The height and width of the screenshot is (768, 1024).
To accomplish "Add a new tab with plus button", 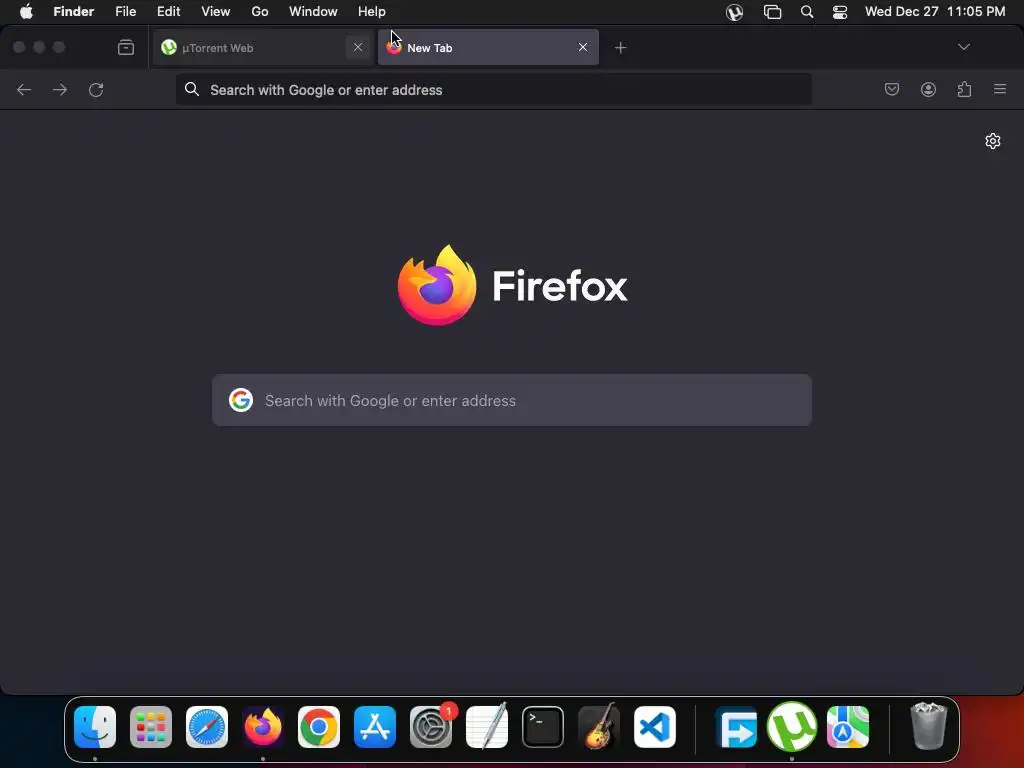I will [620, 47].
